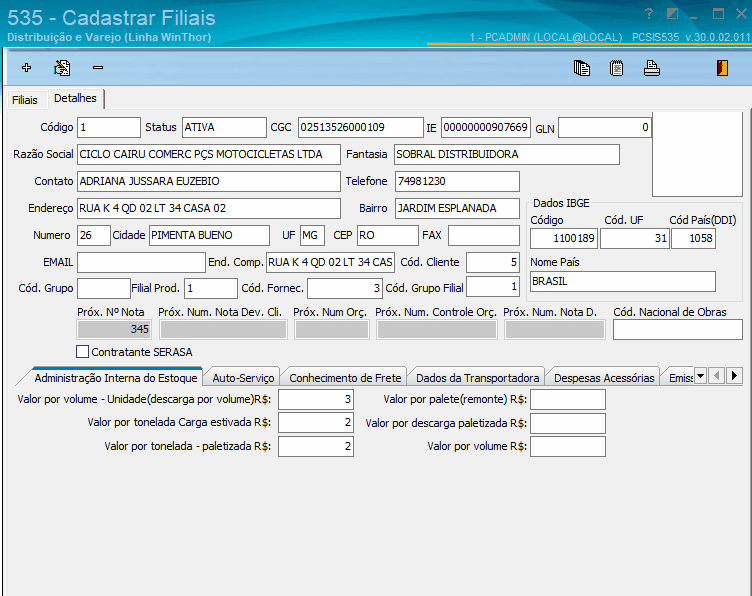
Task: Click Valor por tonelada Carga estivada field
Action: [316, 422]
